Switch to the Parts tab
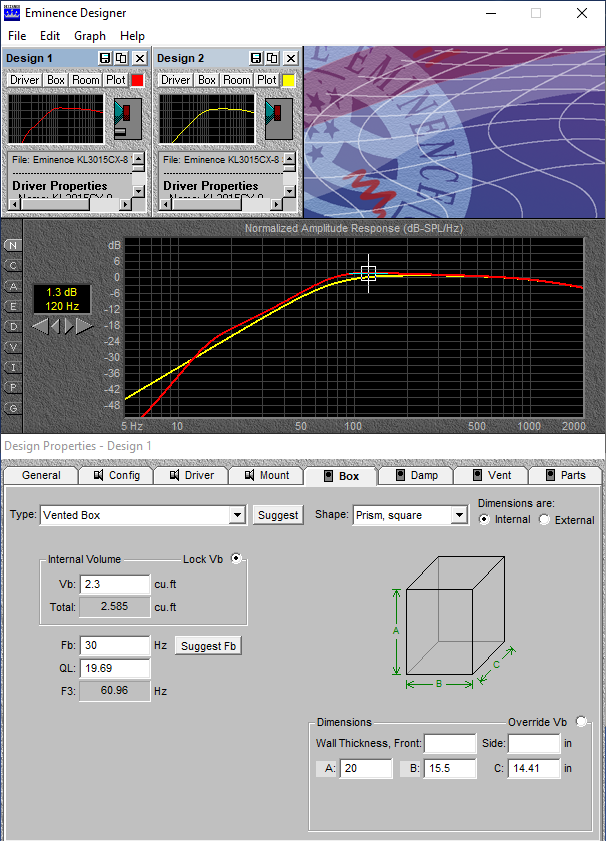Screen dimensions: 606x841 566,475
